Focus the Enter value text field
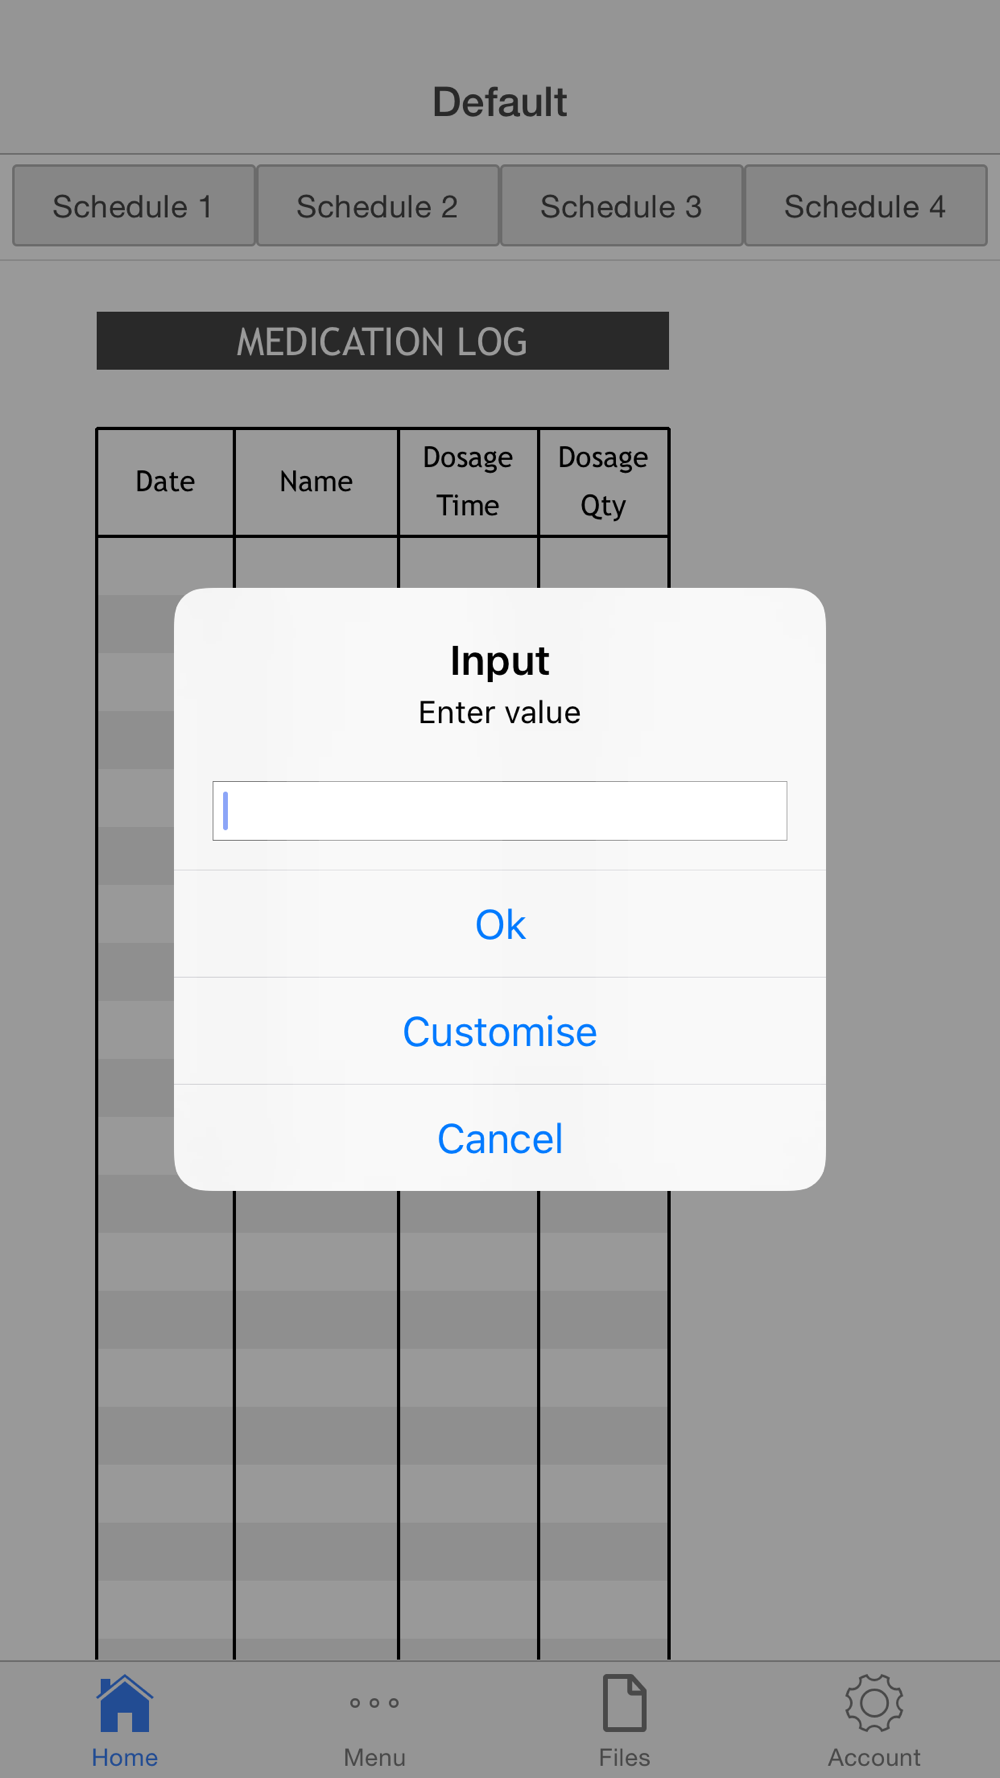 [500, 811]
